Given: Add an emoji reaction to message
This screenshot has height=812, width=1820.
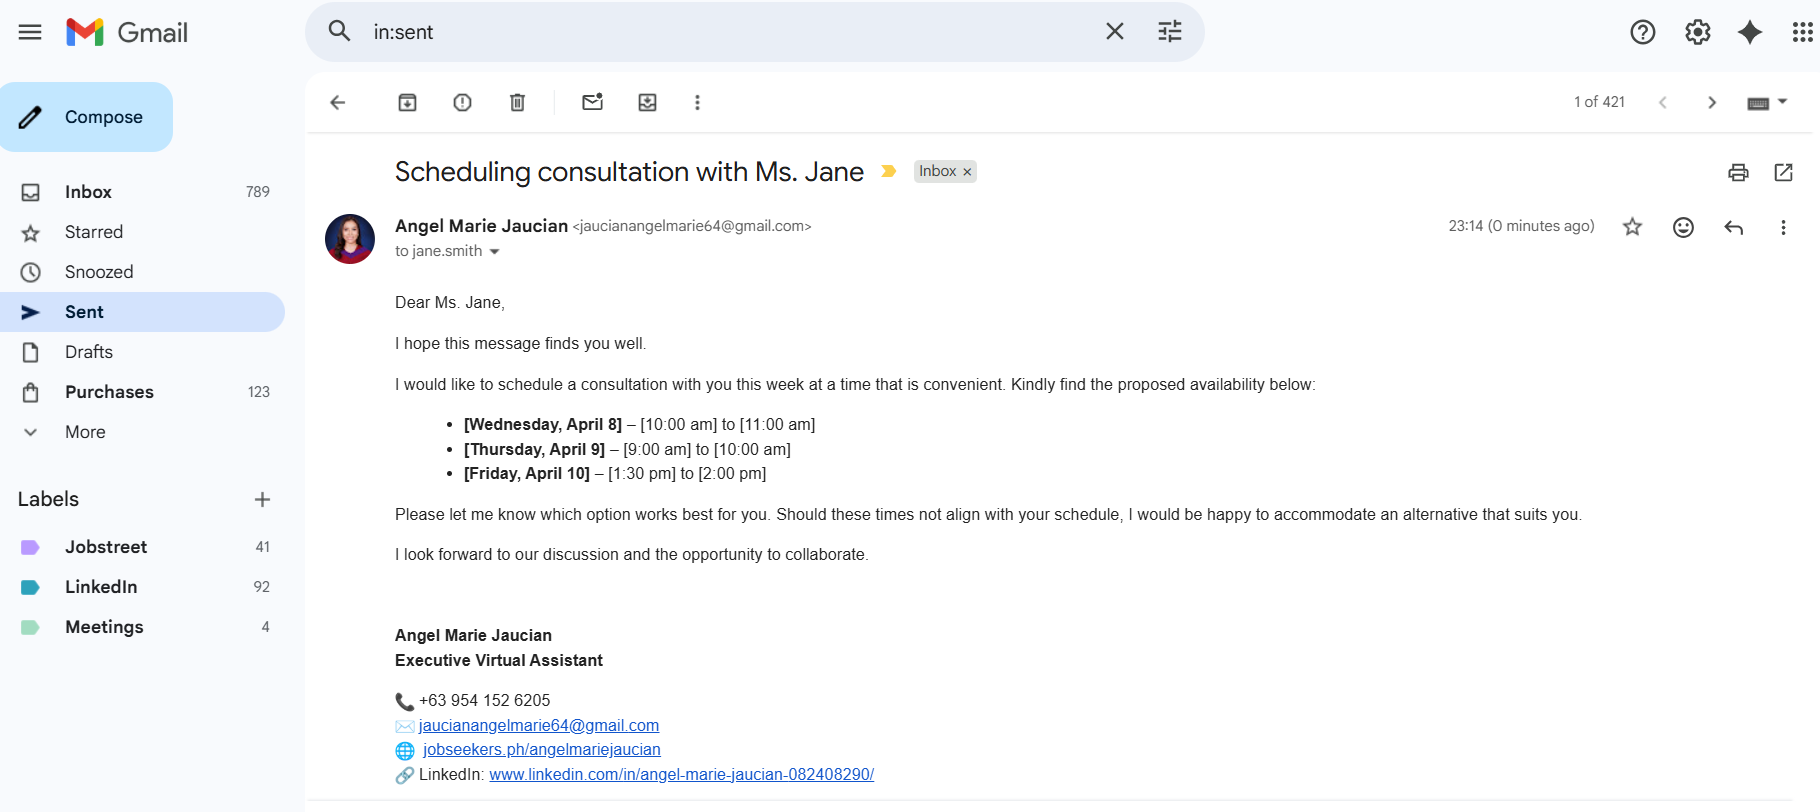Looking at the screenshot, I should (x=1683, y=227).
